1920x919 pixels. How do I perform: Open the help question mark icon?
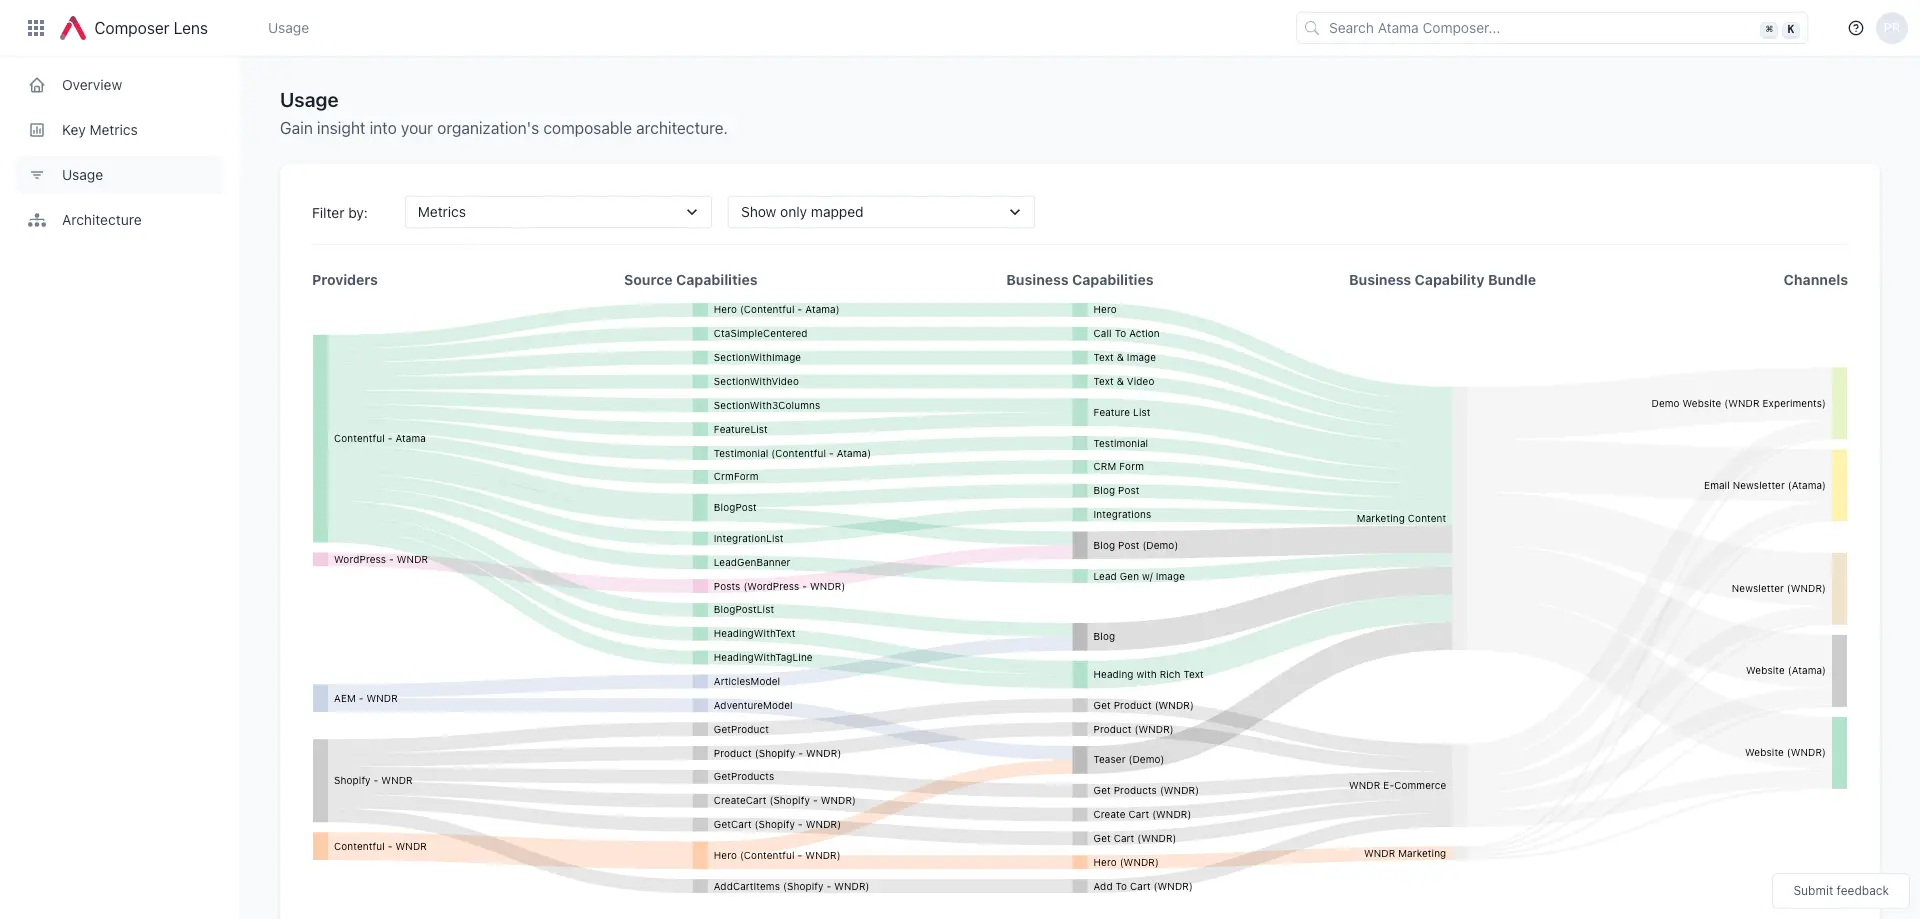[x=1855, y=28]
